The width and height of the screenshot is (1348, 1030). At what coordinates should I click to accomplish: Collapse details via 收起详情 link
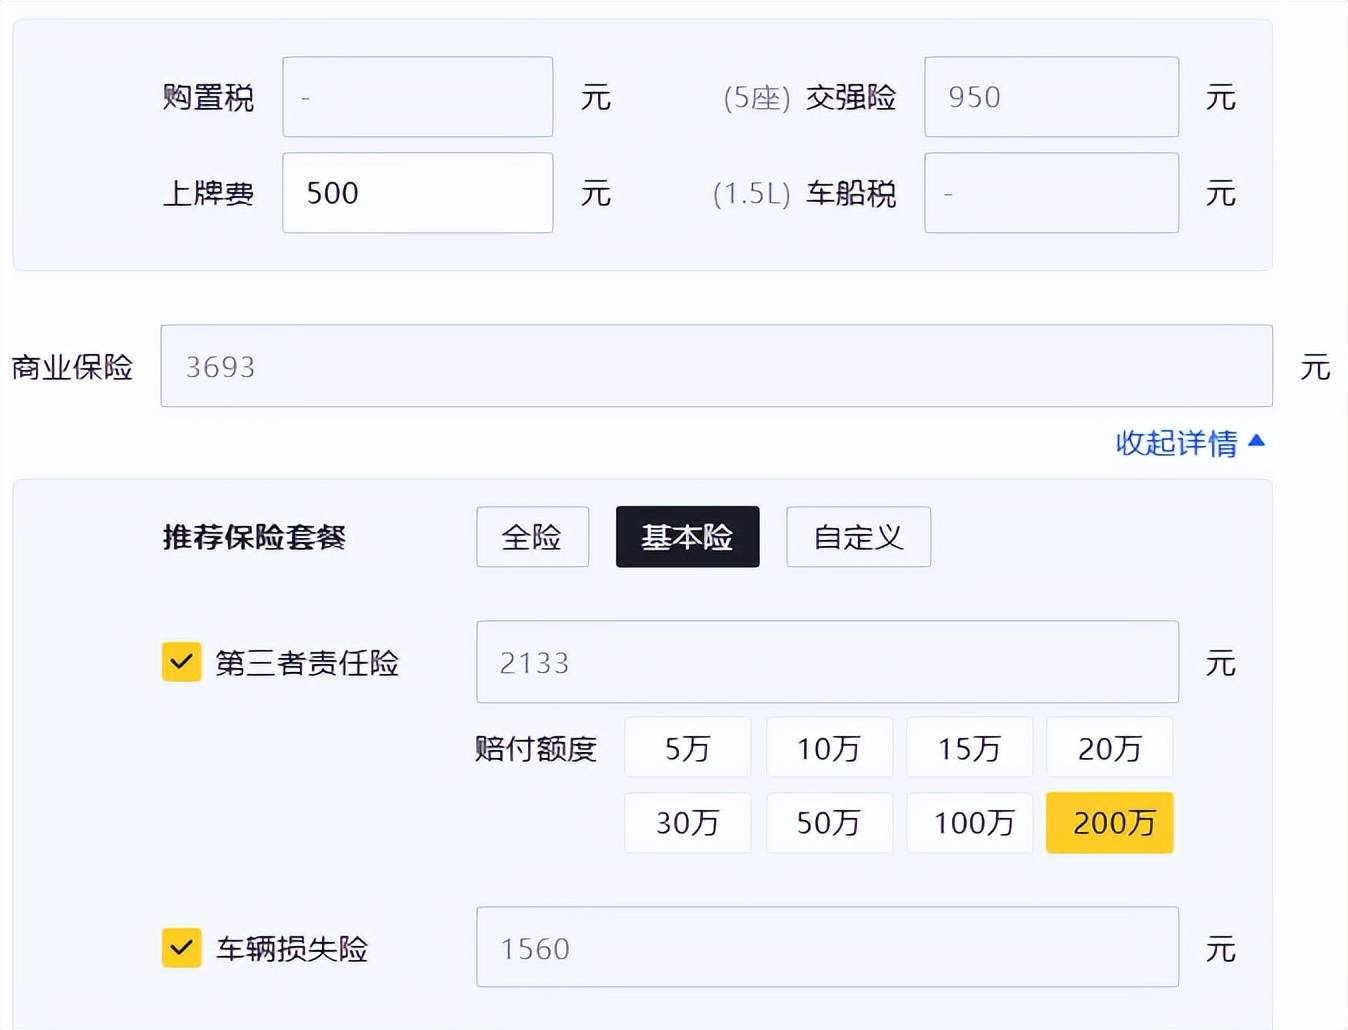coord(1189,443)
